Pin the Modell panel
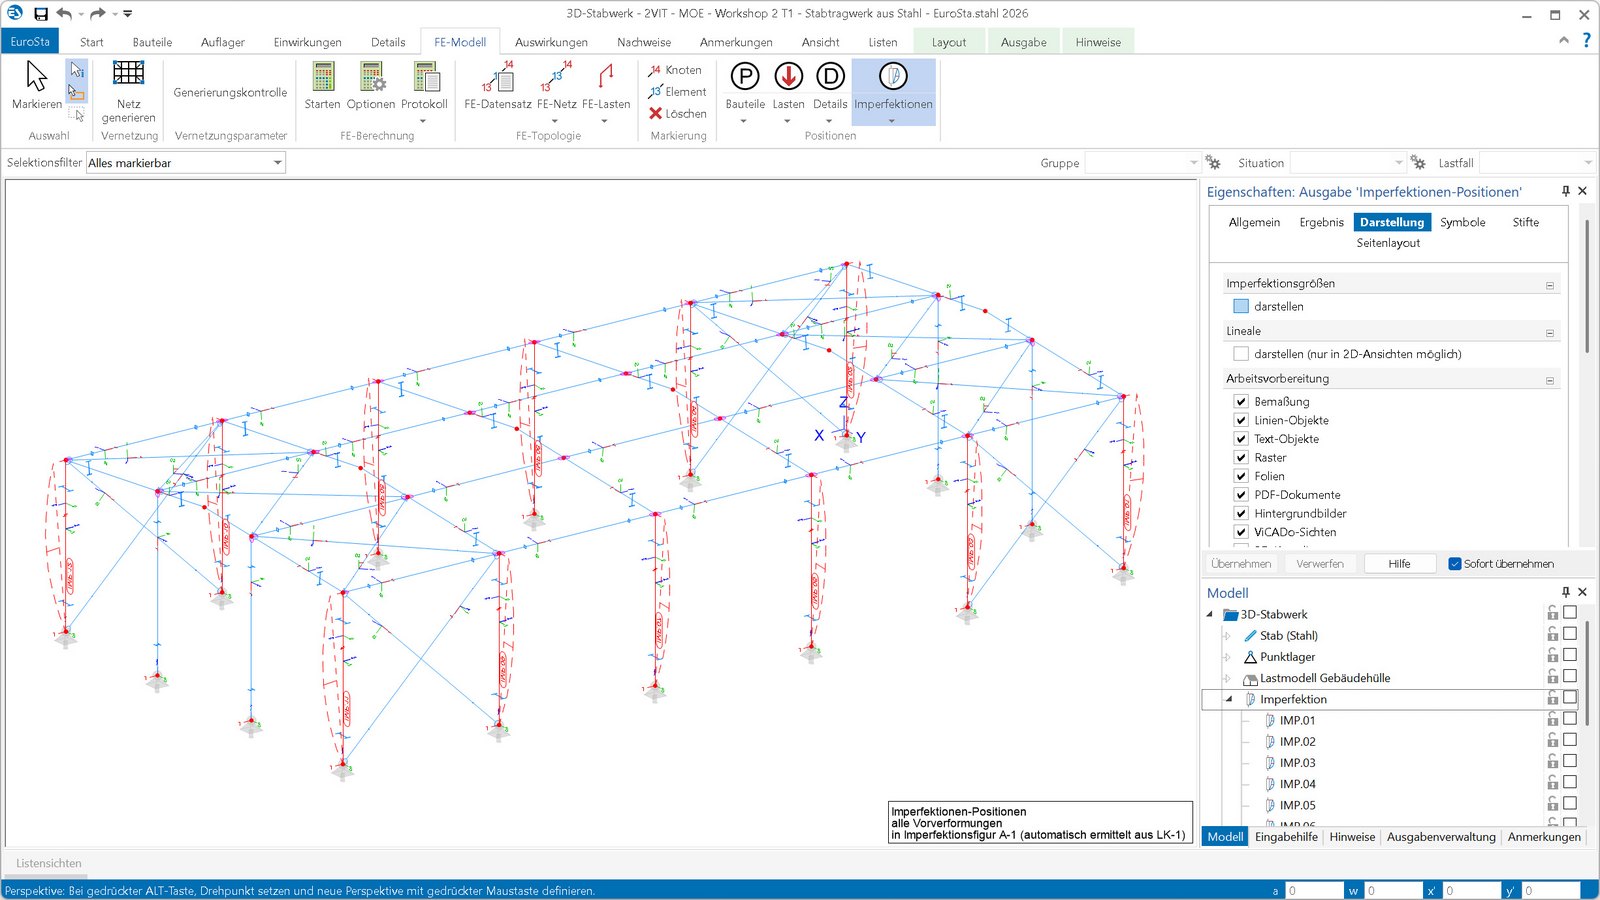Viewport: 1600px width, 900px height. coord(1566,592)
